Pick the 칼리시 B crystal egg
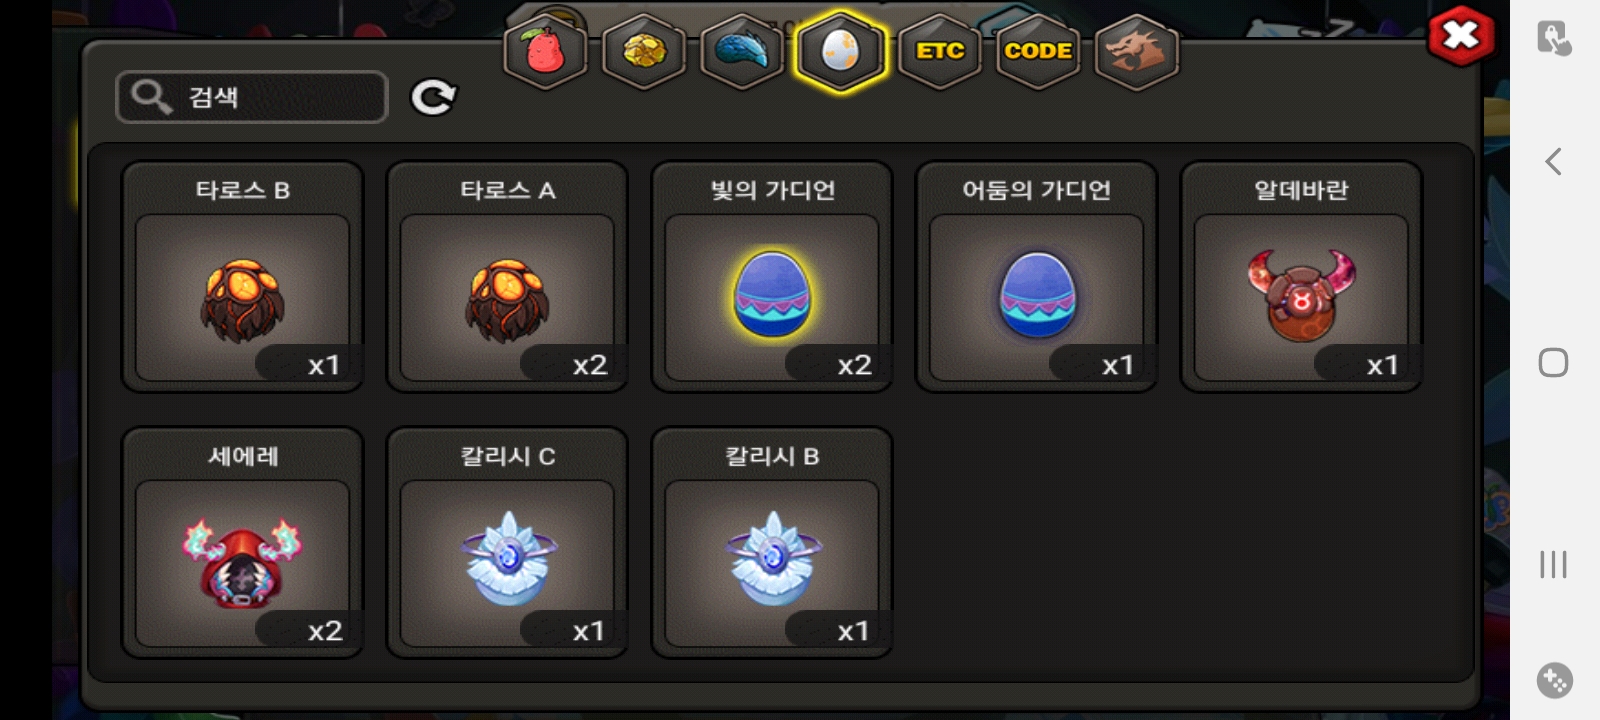Image resolution: width=1600 pixels, height=720 pixels. point(772,543)
